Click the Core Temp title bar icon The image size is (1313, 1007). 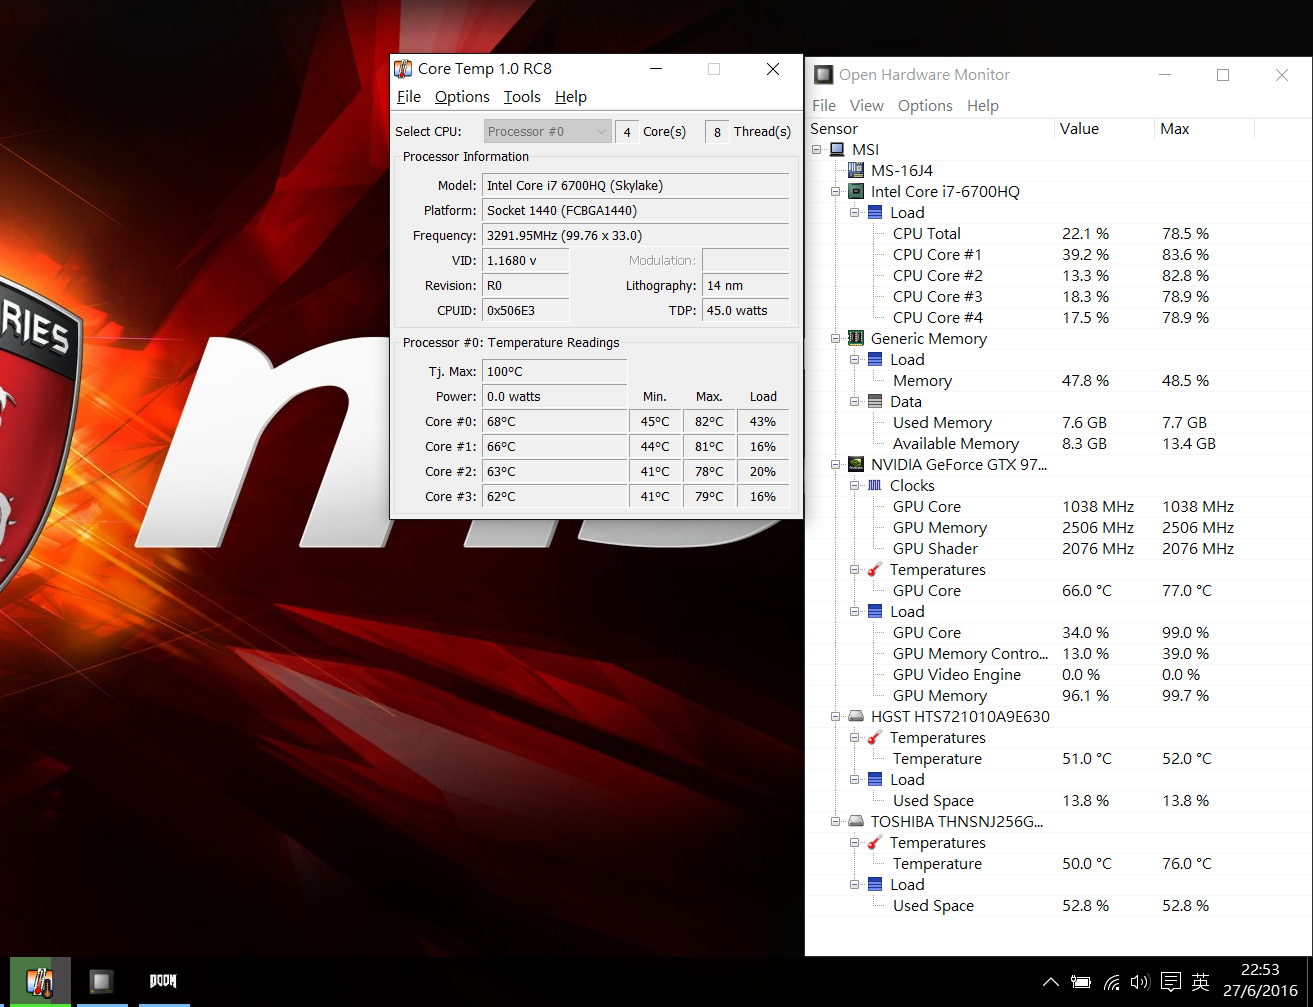point(403,69)
